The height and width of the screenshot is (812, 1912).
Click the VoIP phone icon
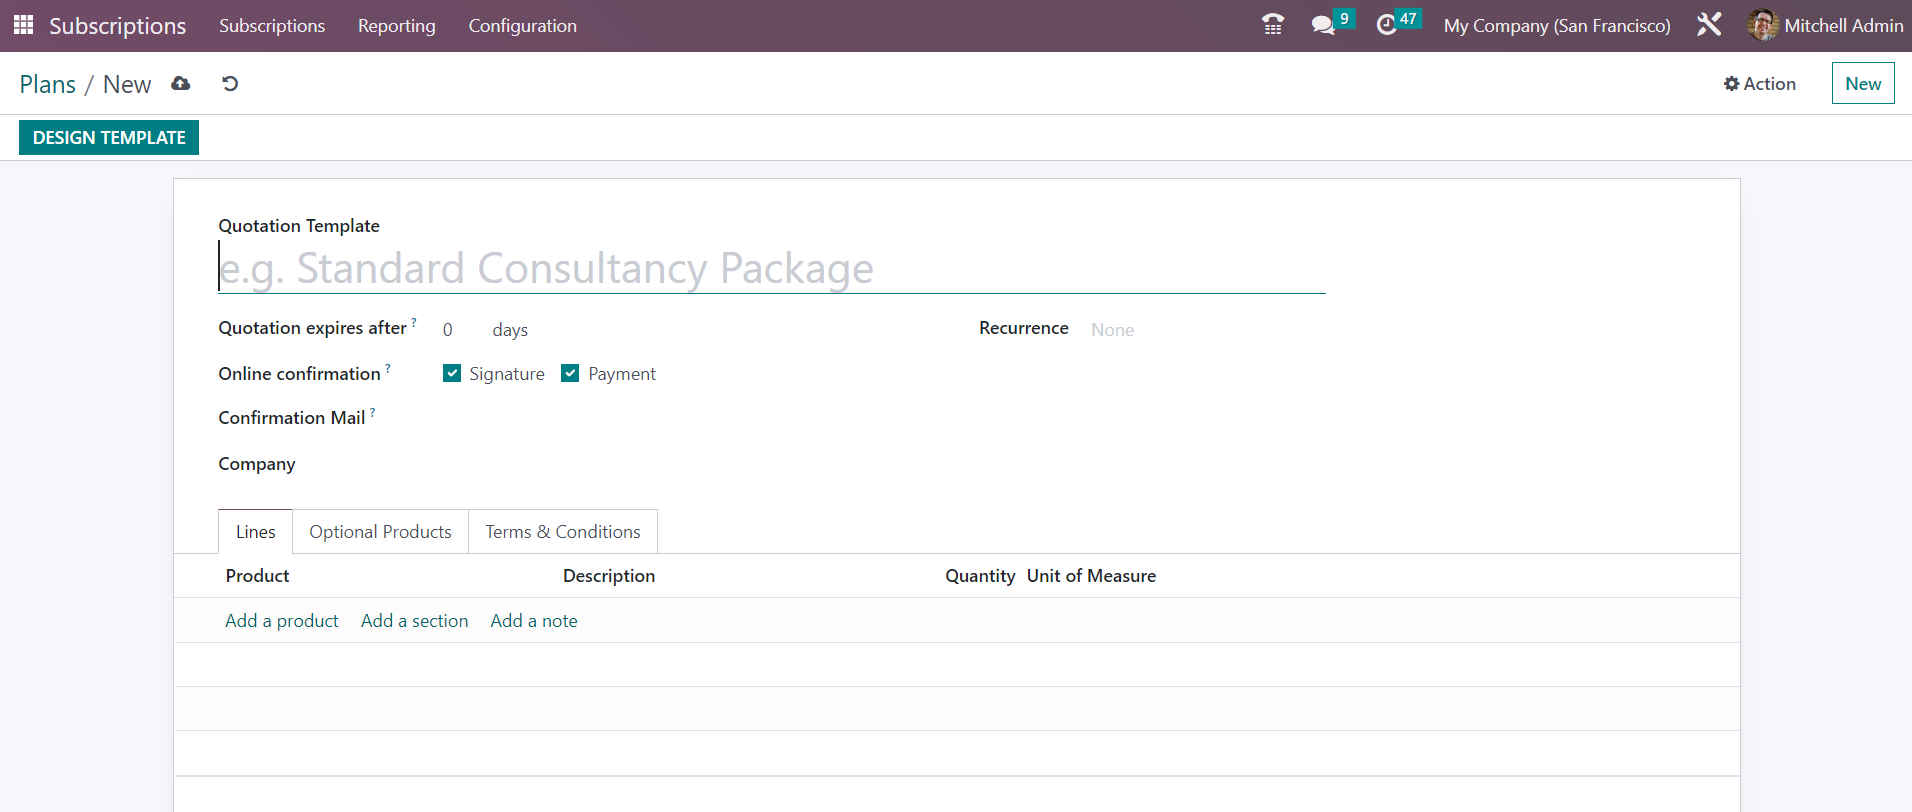(x=1272, y=25)
